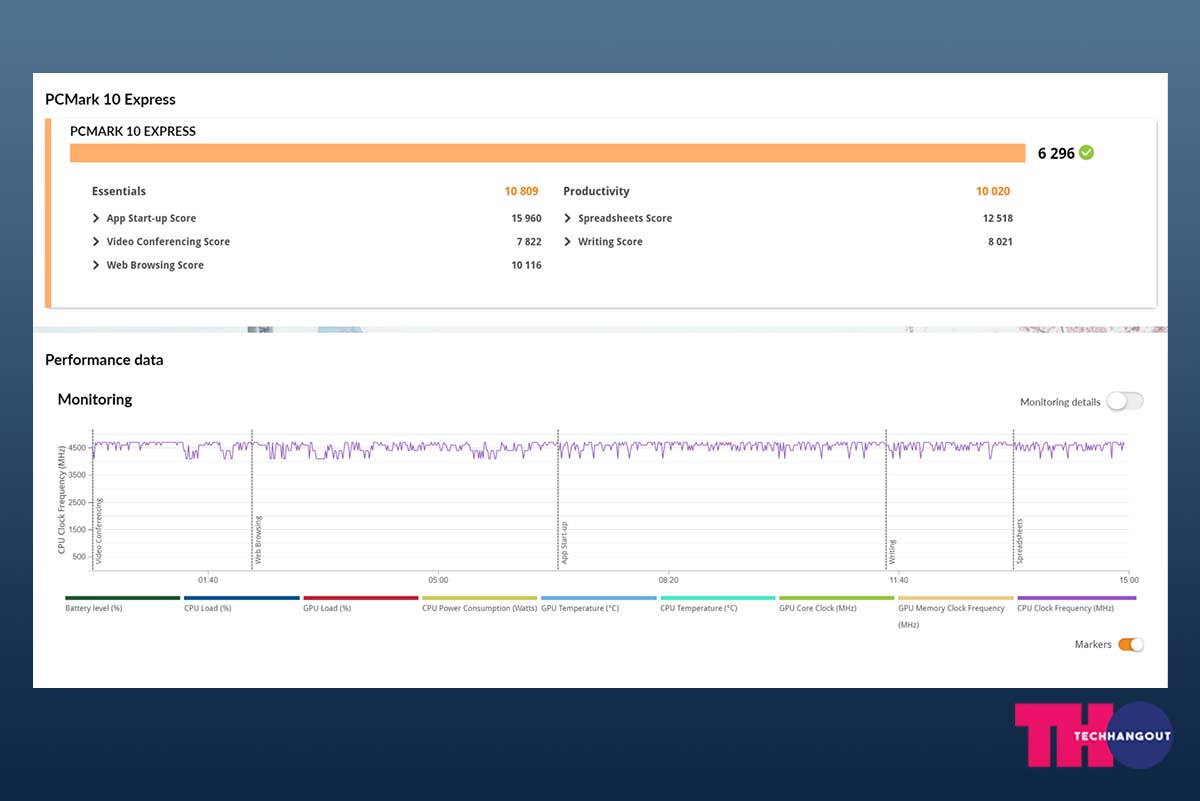The height and width of the screenshot is (801, 1200).
Task: Click the Video Conferencing value 7 822
Action: coord(529,242)
